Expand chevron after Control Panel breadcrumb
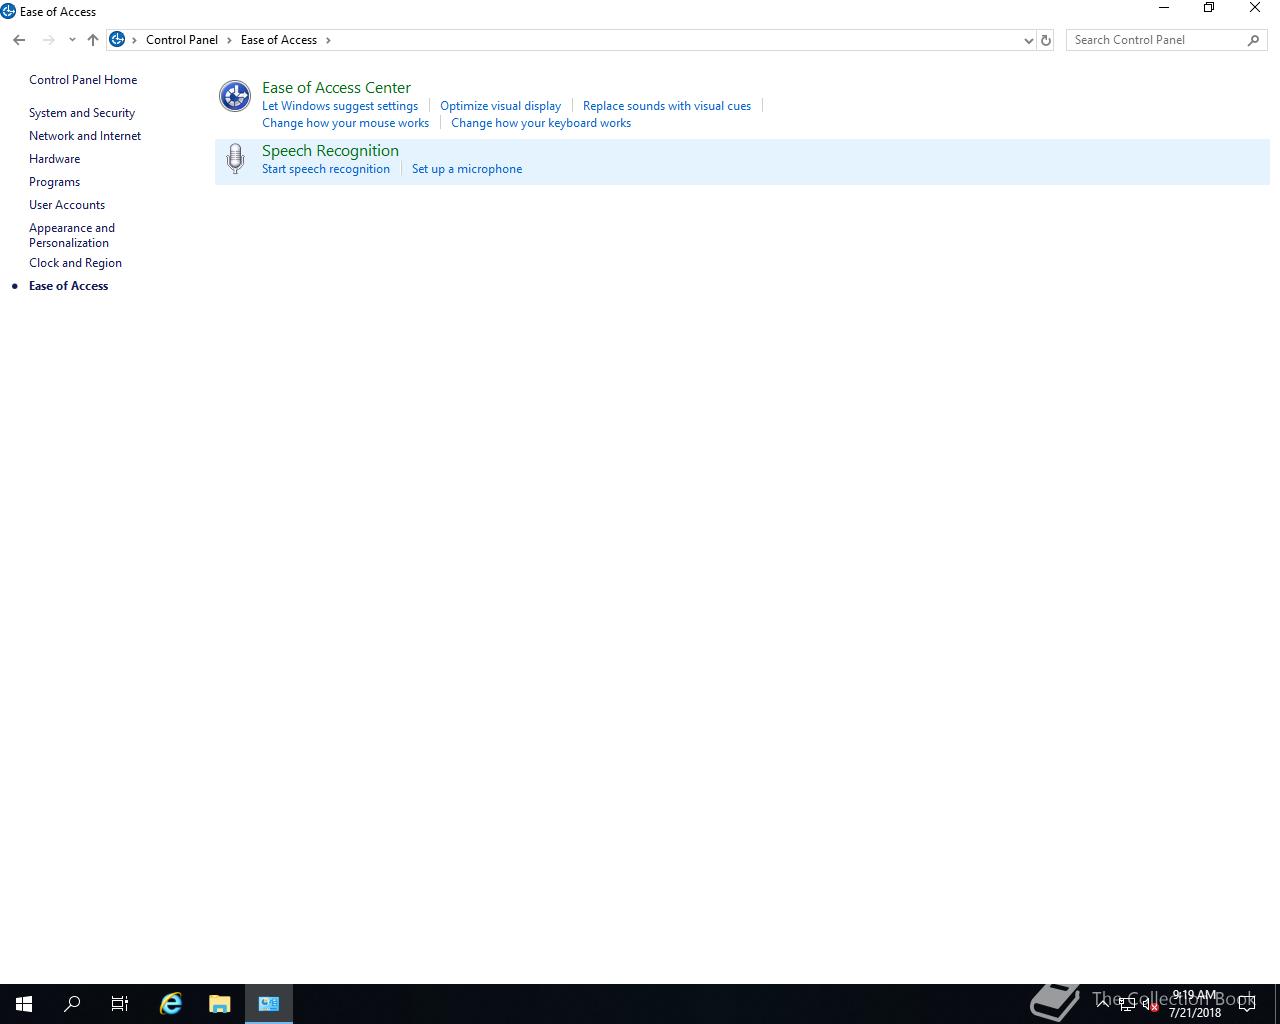 229,40
